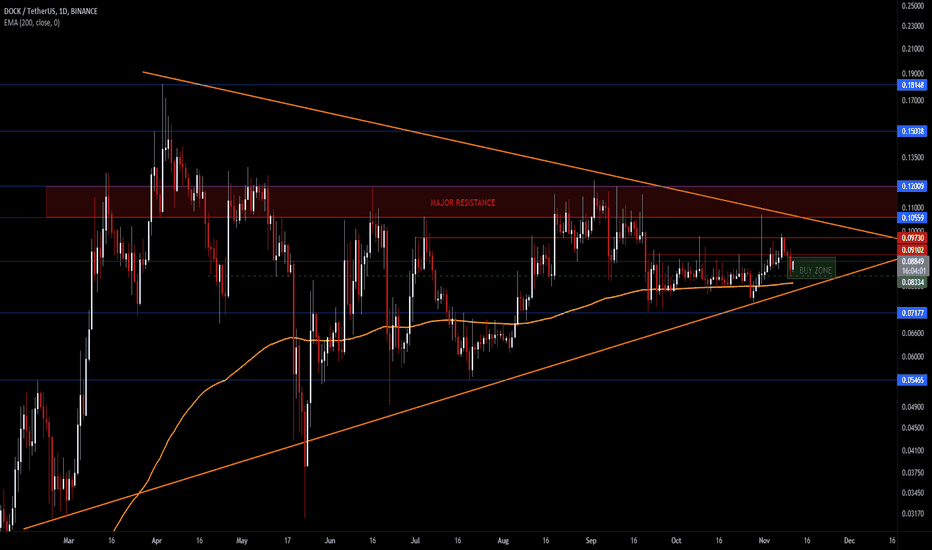The height and width of the screenshot is (550, 932).
Task: Click the 0.18148 blue price label
Action: (x=912, y=85)
